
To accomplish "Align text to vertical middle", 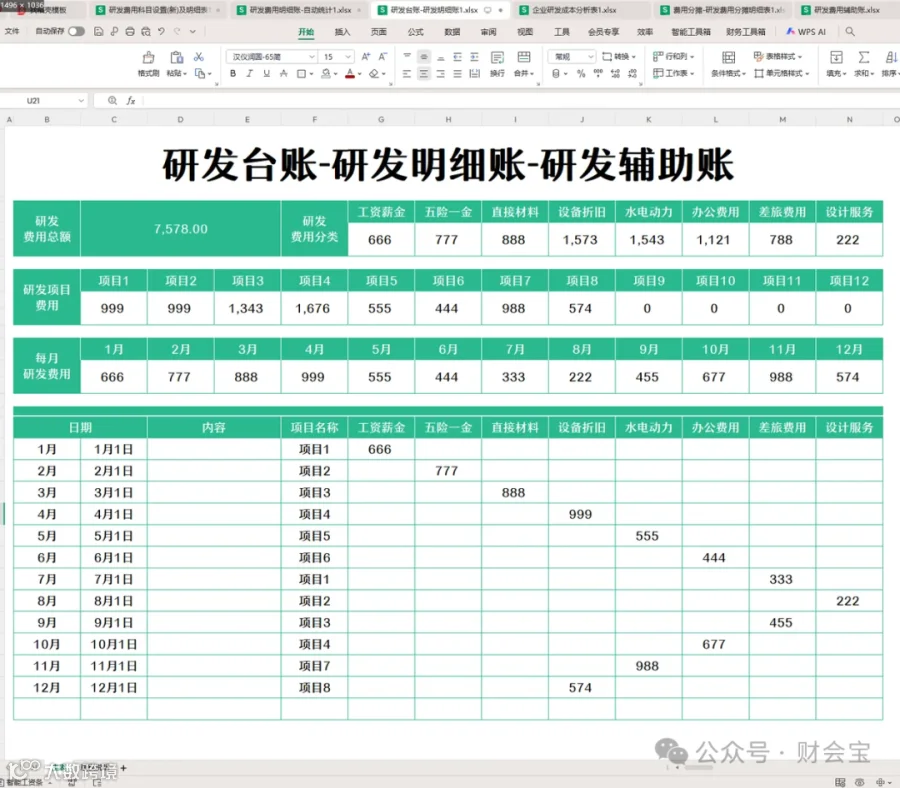I will pos(424,56).
